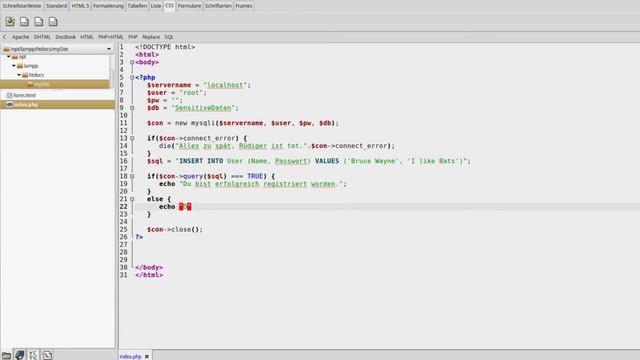Click the $con->close(); statement
Image resolution: width=640 pixels, height=360 pixels.
(175, 229)
